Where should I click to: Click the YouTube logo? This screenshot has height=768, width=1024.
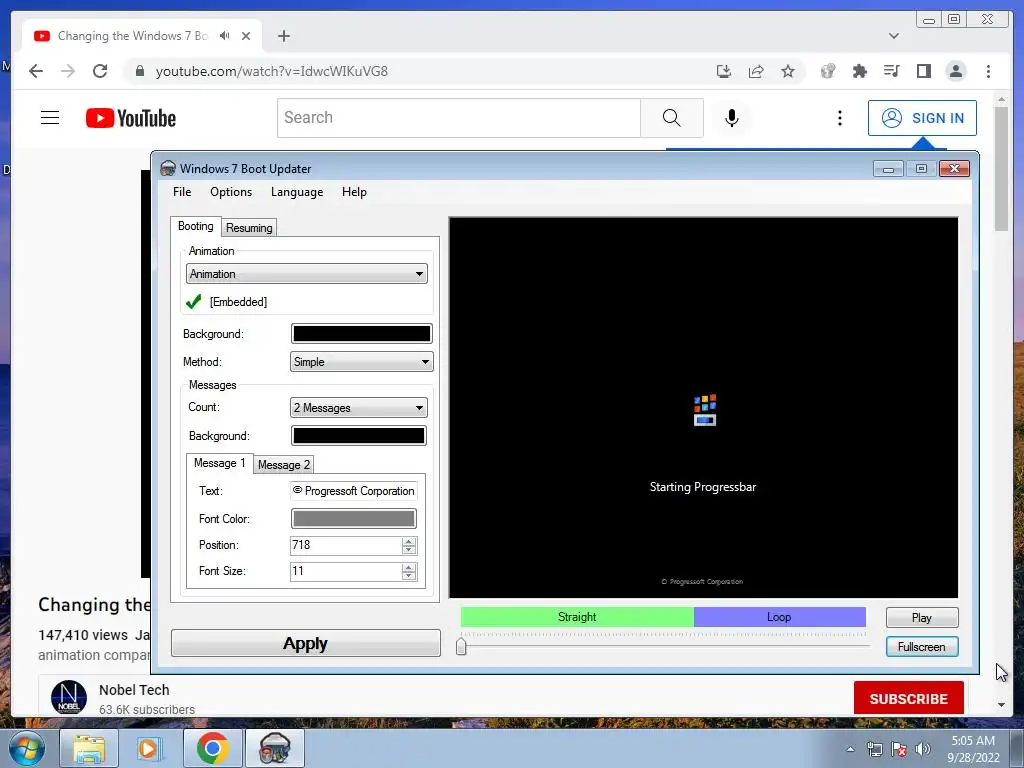coord(131,118)
